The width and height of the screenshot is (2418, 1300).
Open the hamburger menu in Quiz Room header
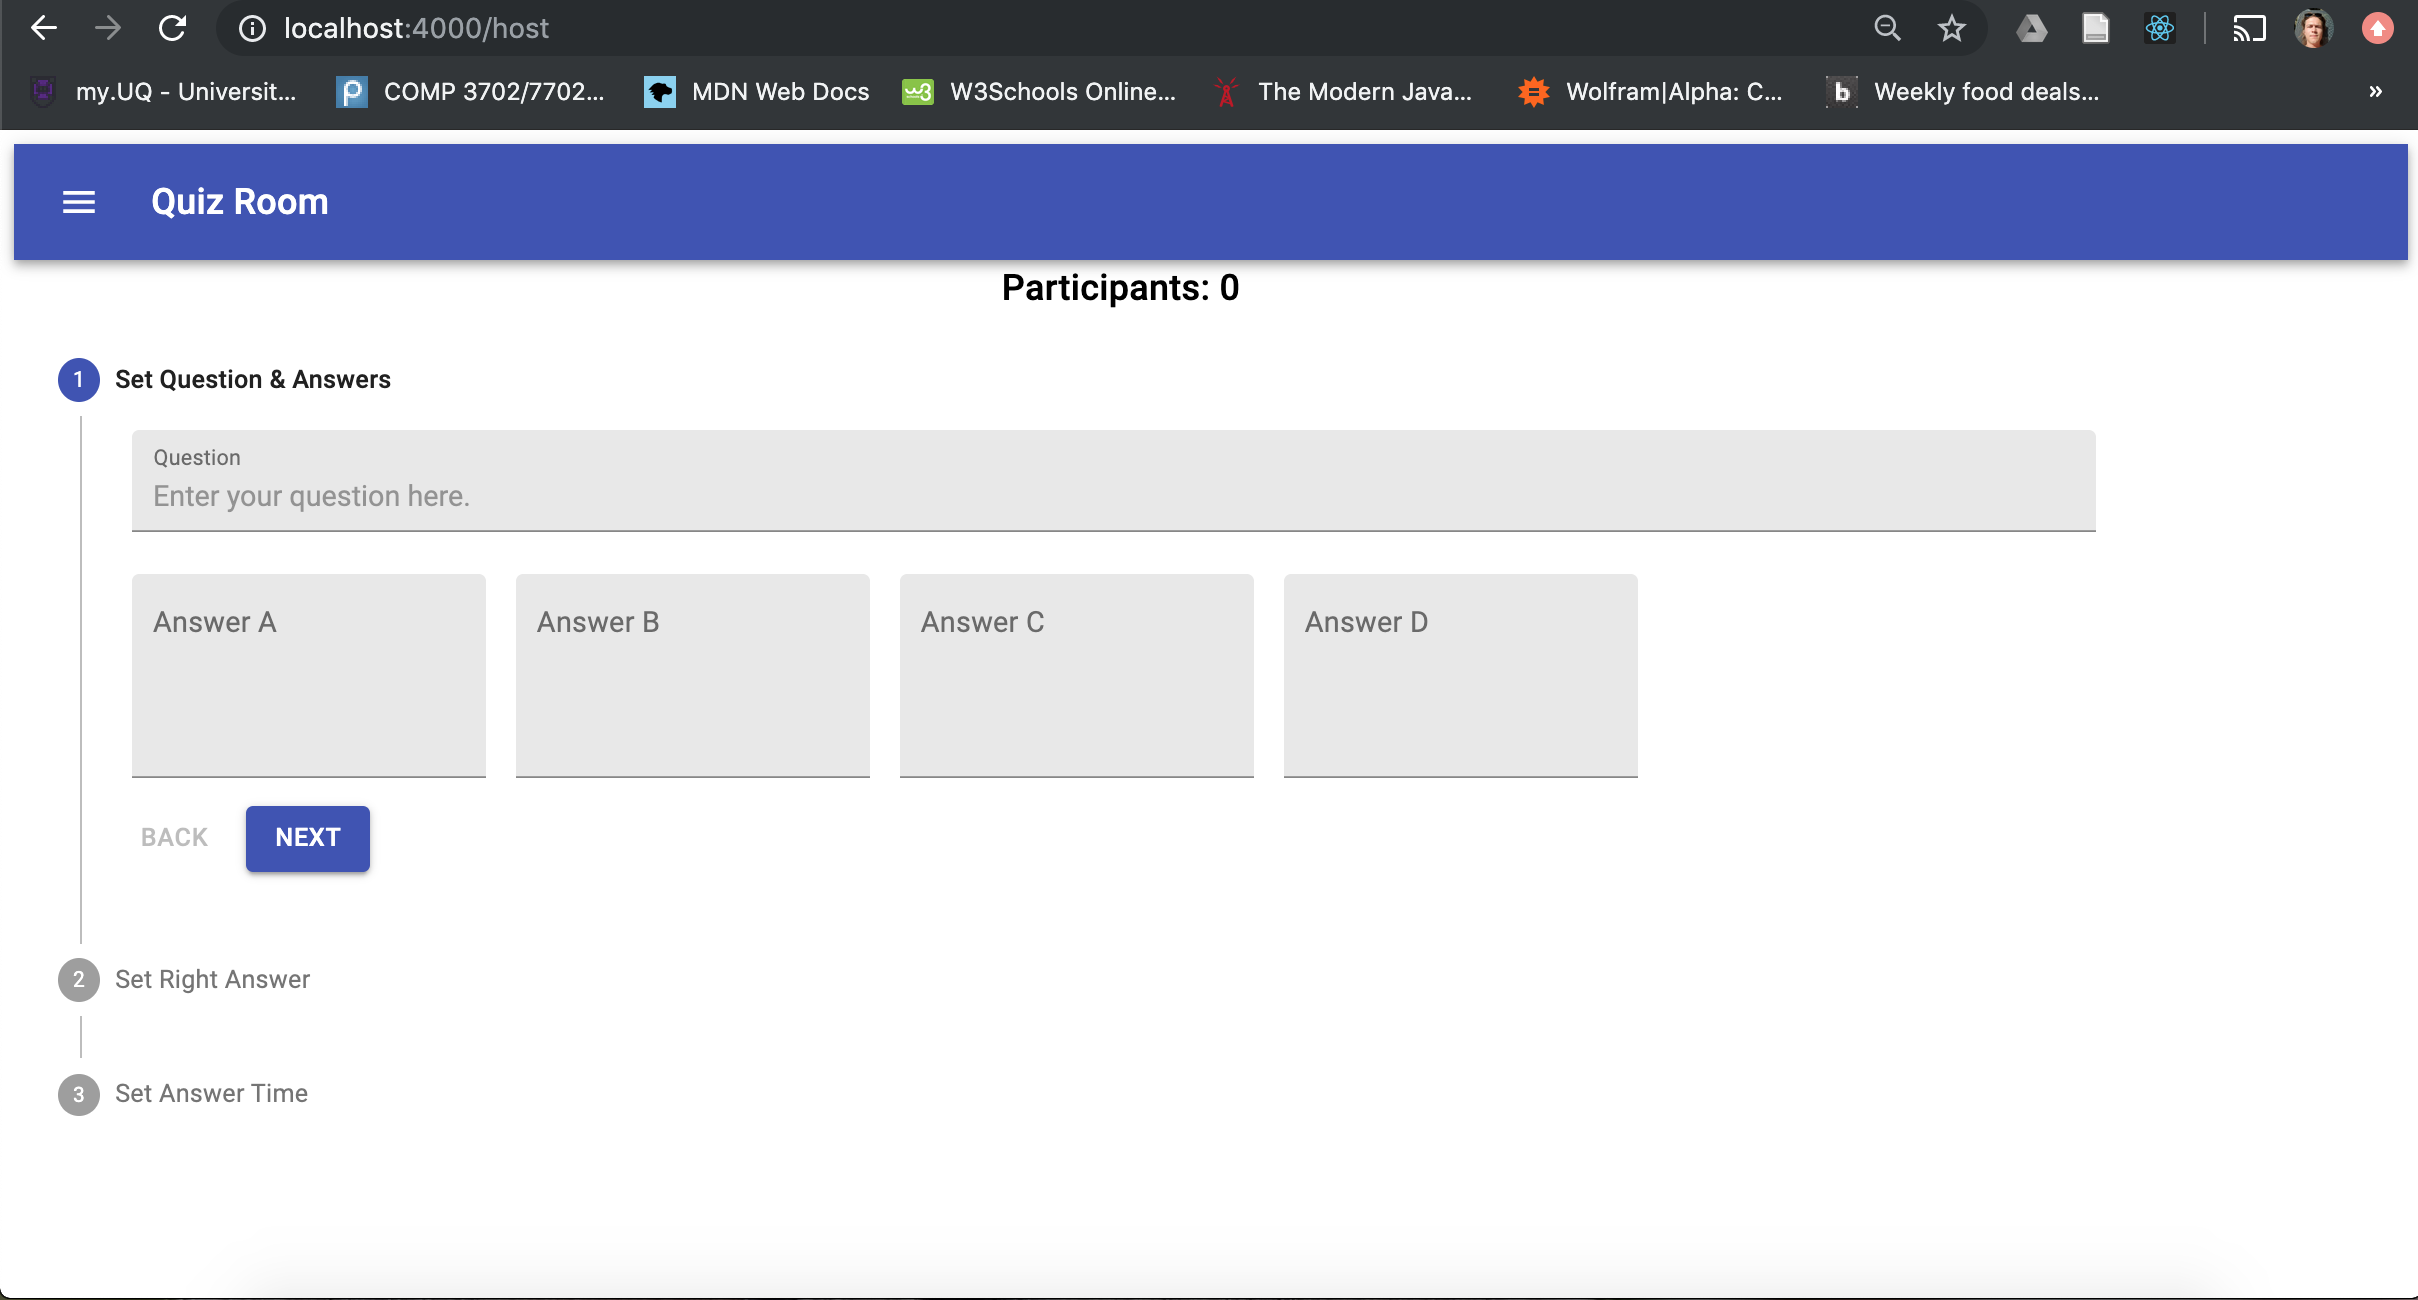point(79,202)
